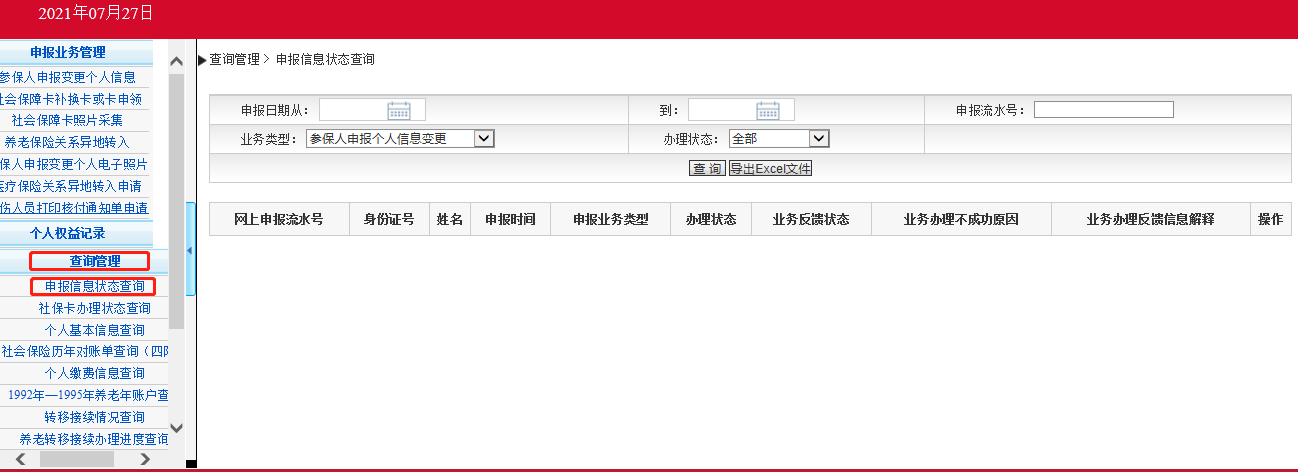Open 社保卡办理状态查询 link
This screenshot has width=1298, height=472.
(x=95, y=308)
